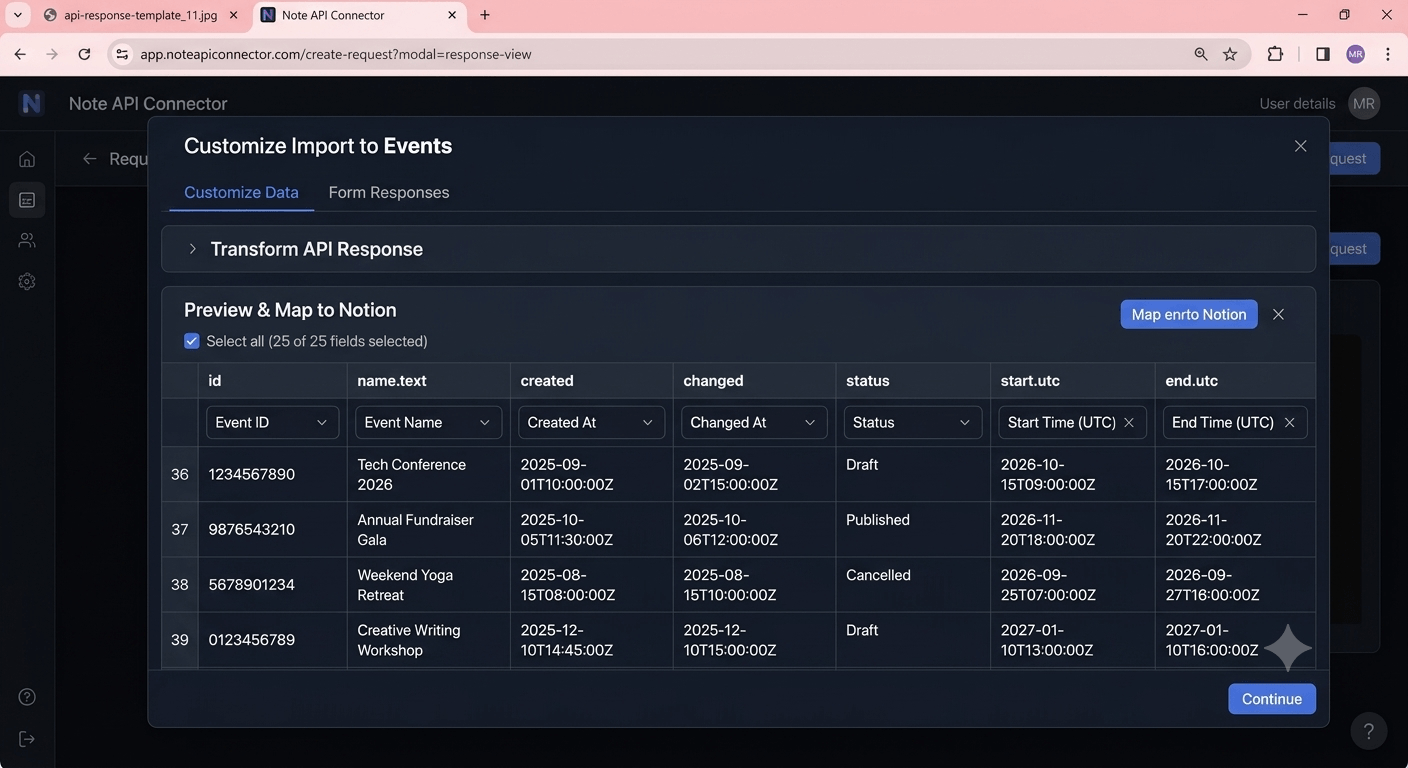Click the floating help question mark button
This screenshot has width=1408, height=768.
coord(1369,731)
